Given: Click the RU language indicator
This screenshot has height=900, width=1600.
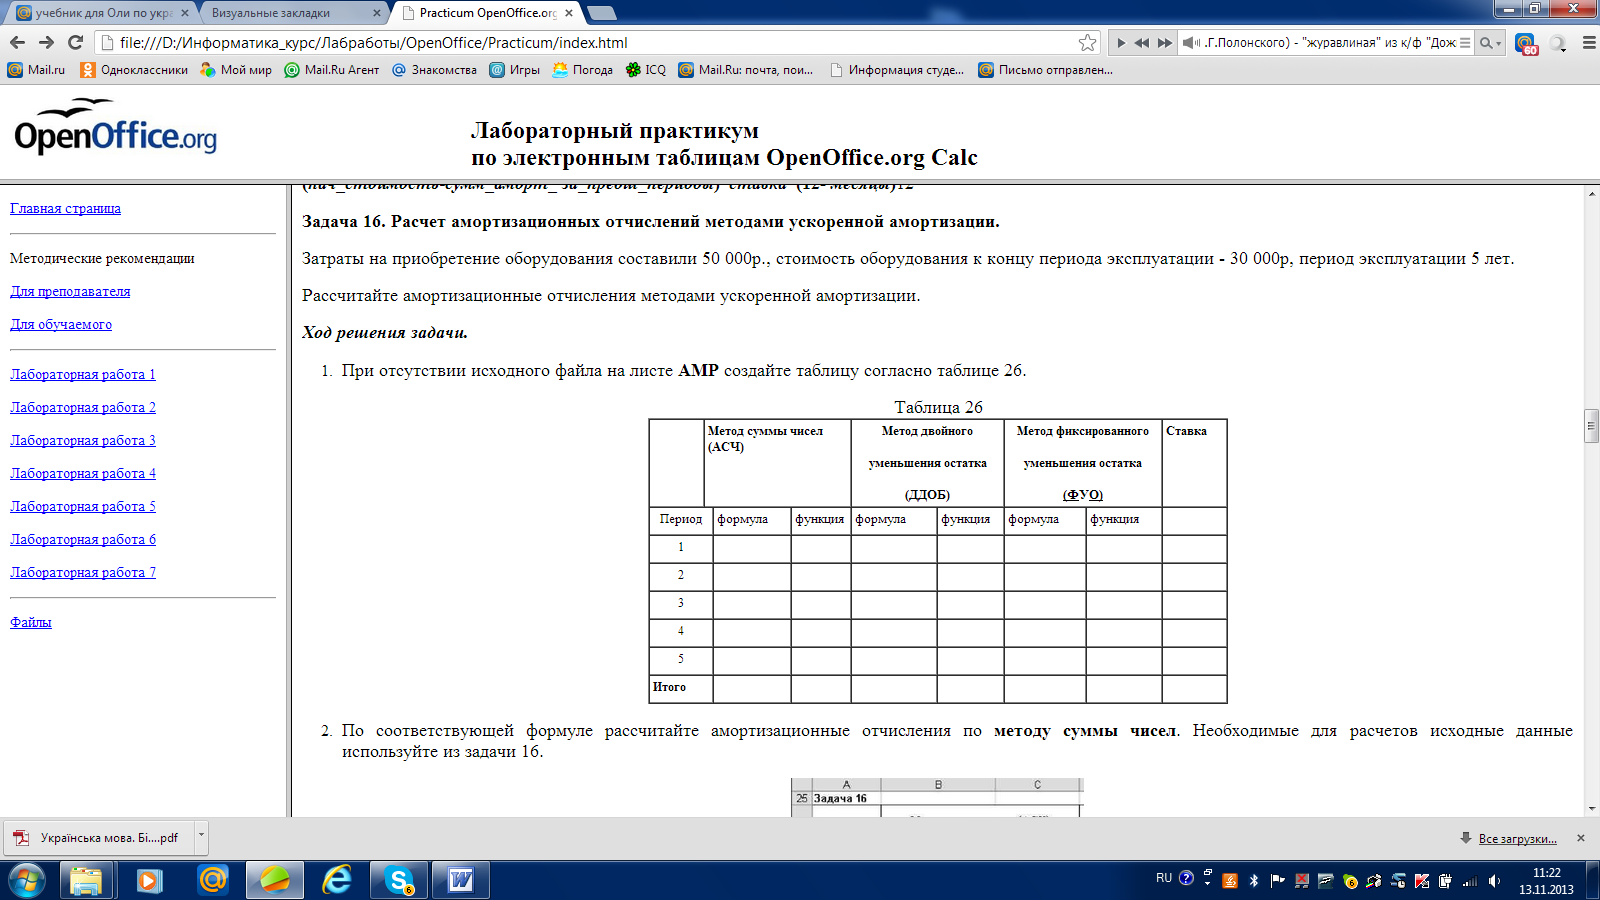Looking at the screenshot, I should coord(1164,878).
